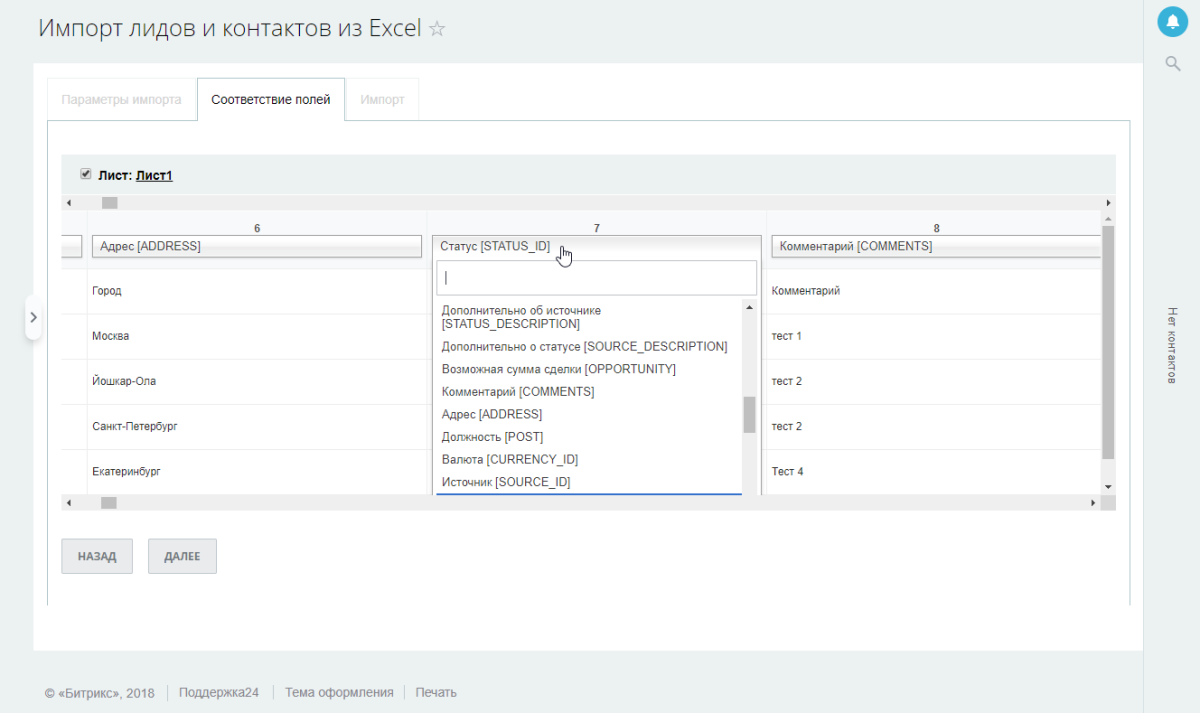Viewport: 1200px width, 713px height.
Task: Switch to the Параметры импорта tab
Action: pos(121,99)
